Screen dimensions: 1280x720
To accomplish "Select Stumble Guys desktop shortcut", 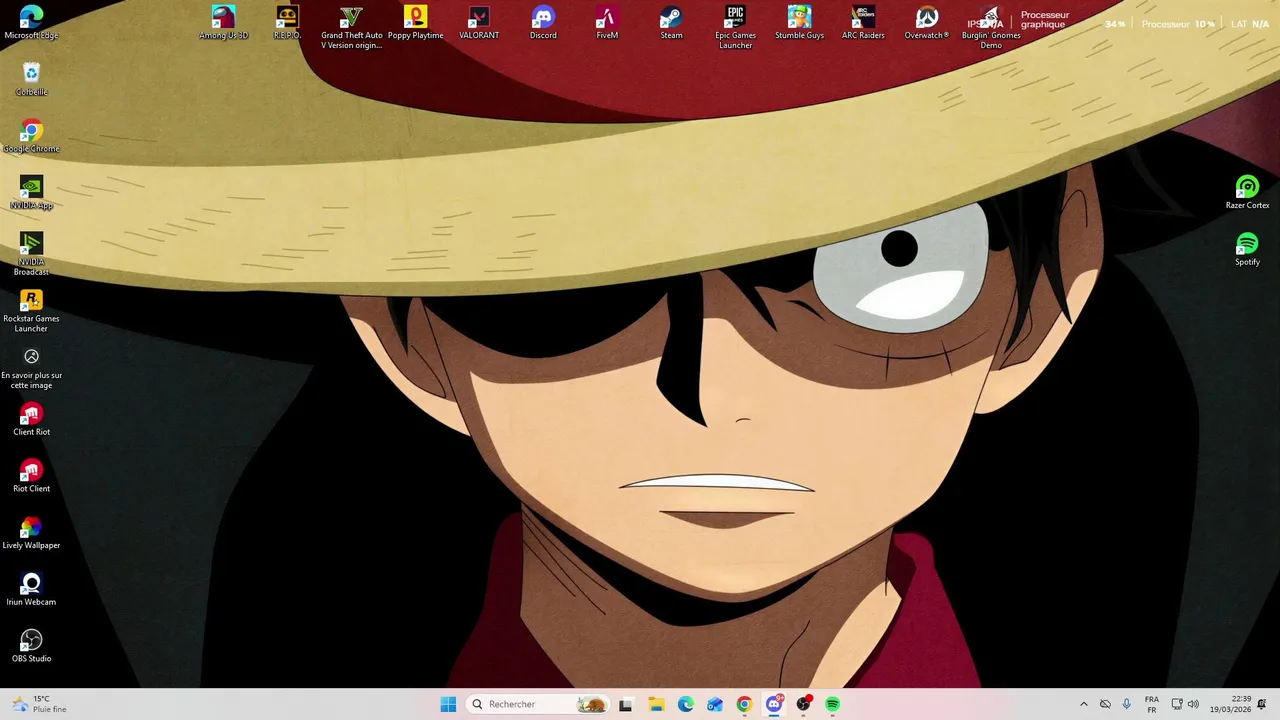I will click(799, 22).
